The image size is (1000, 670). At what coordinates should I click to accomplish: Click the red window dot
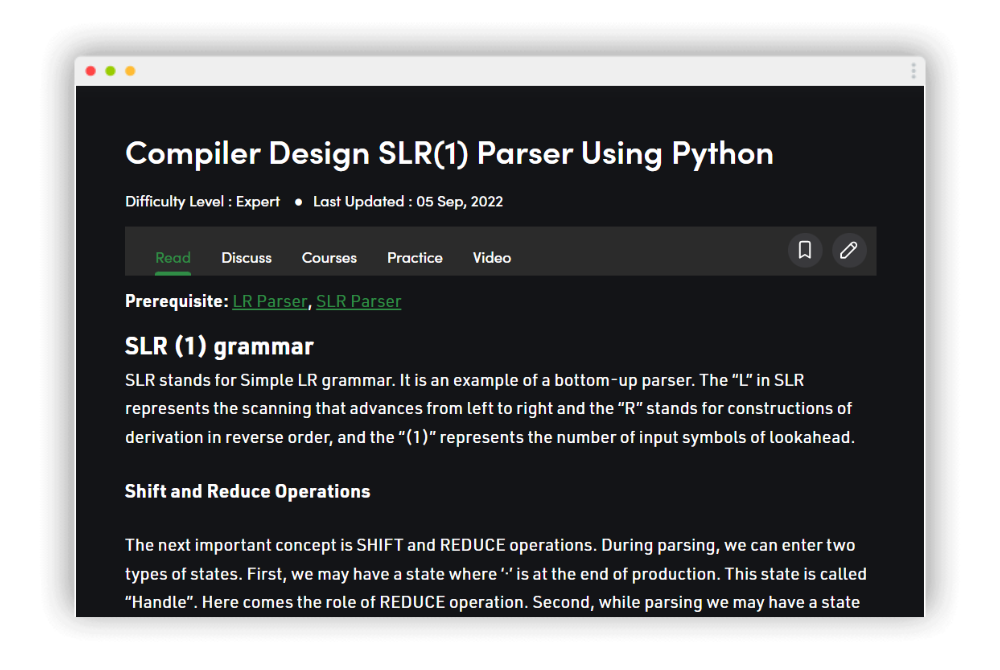tap(91, 71)
